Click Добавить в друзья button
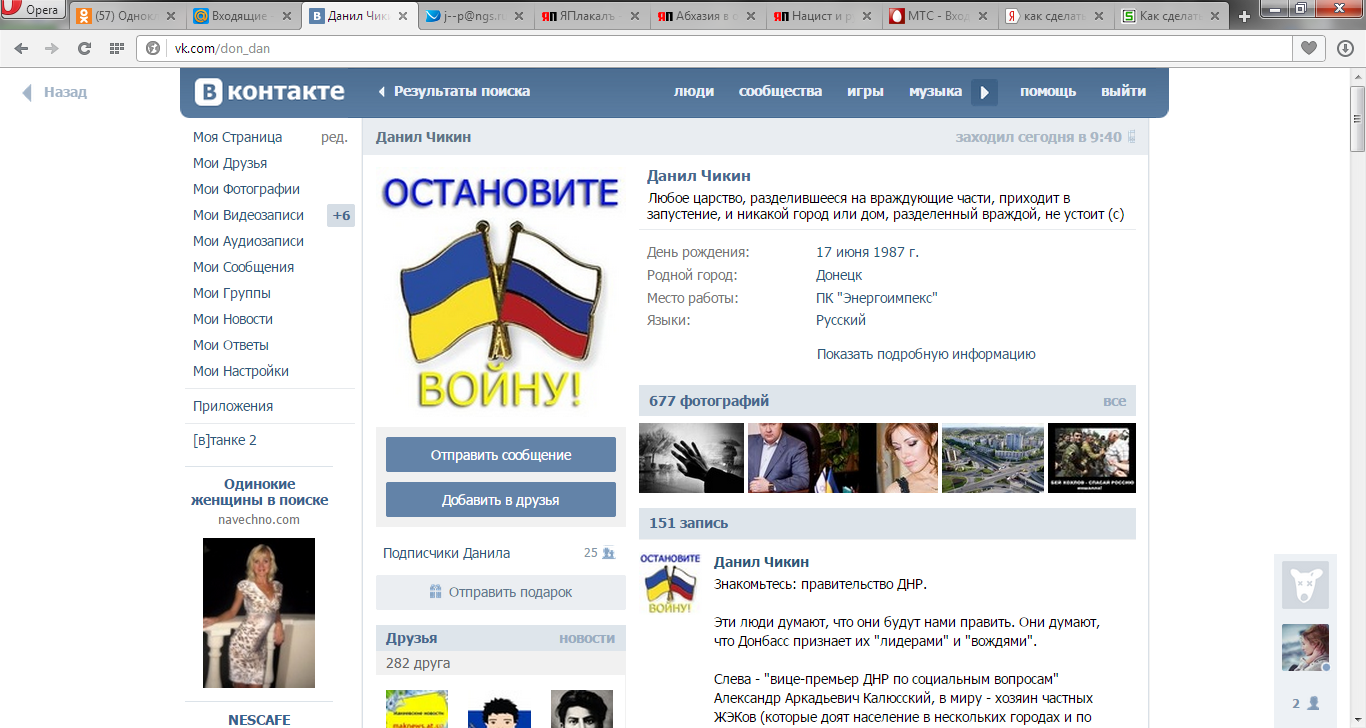 coord(501,499)
